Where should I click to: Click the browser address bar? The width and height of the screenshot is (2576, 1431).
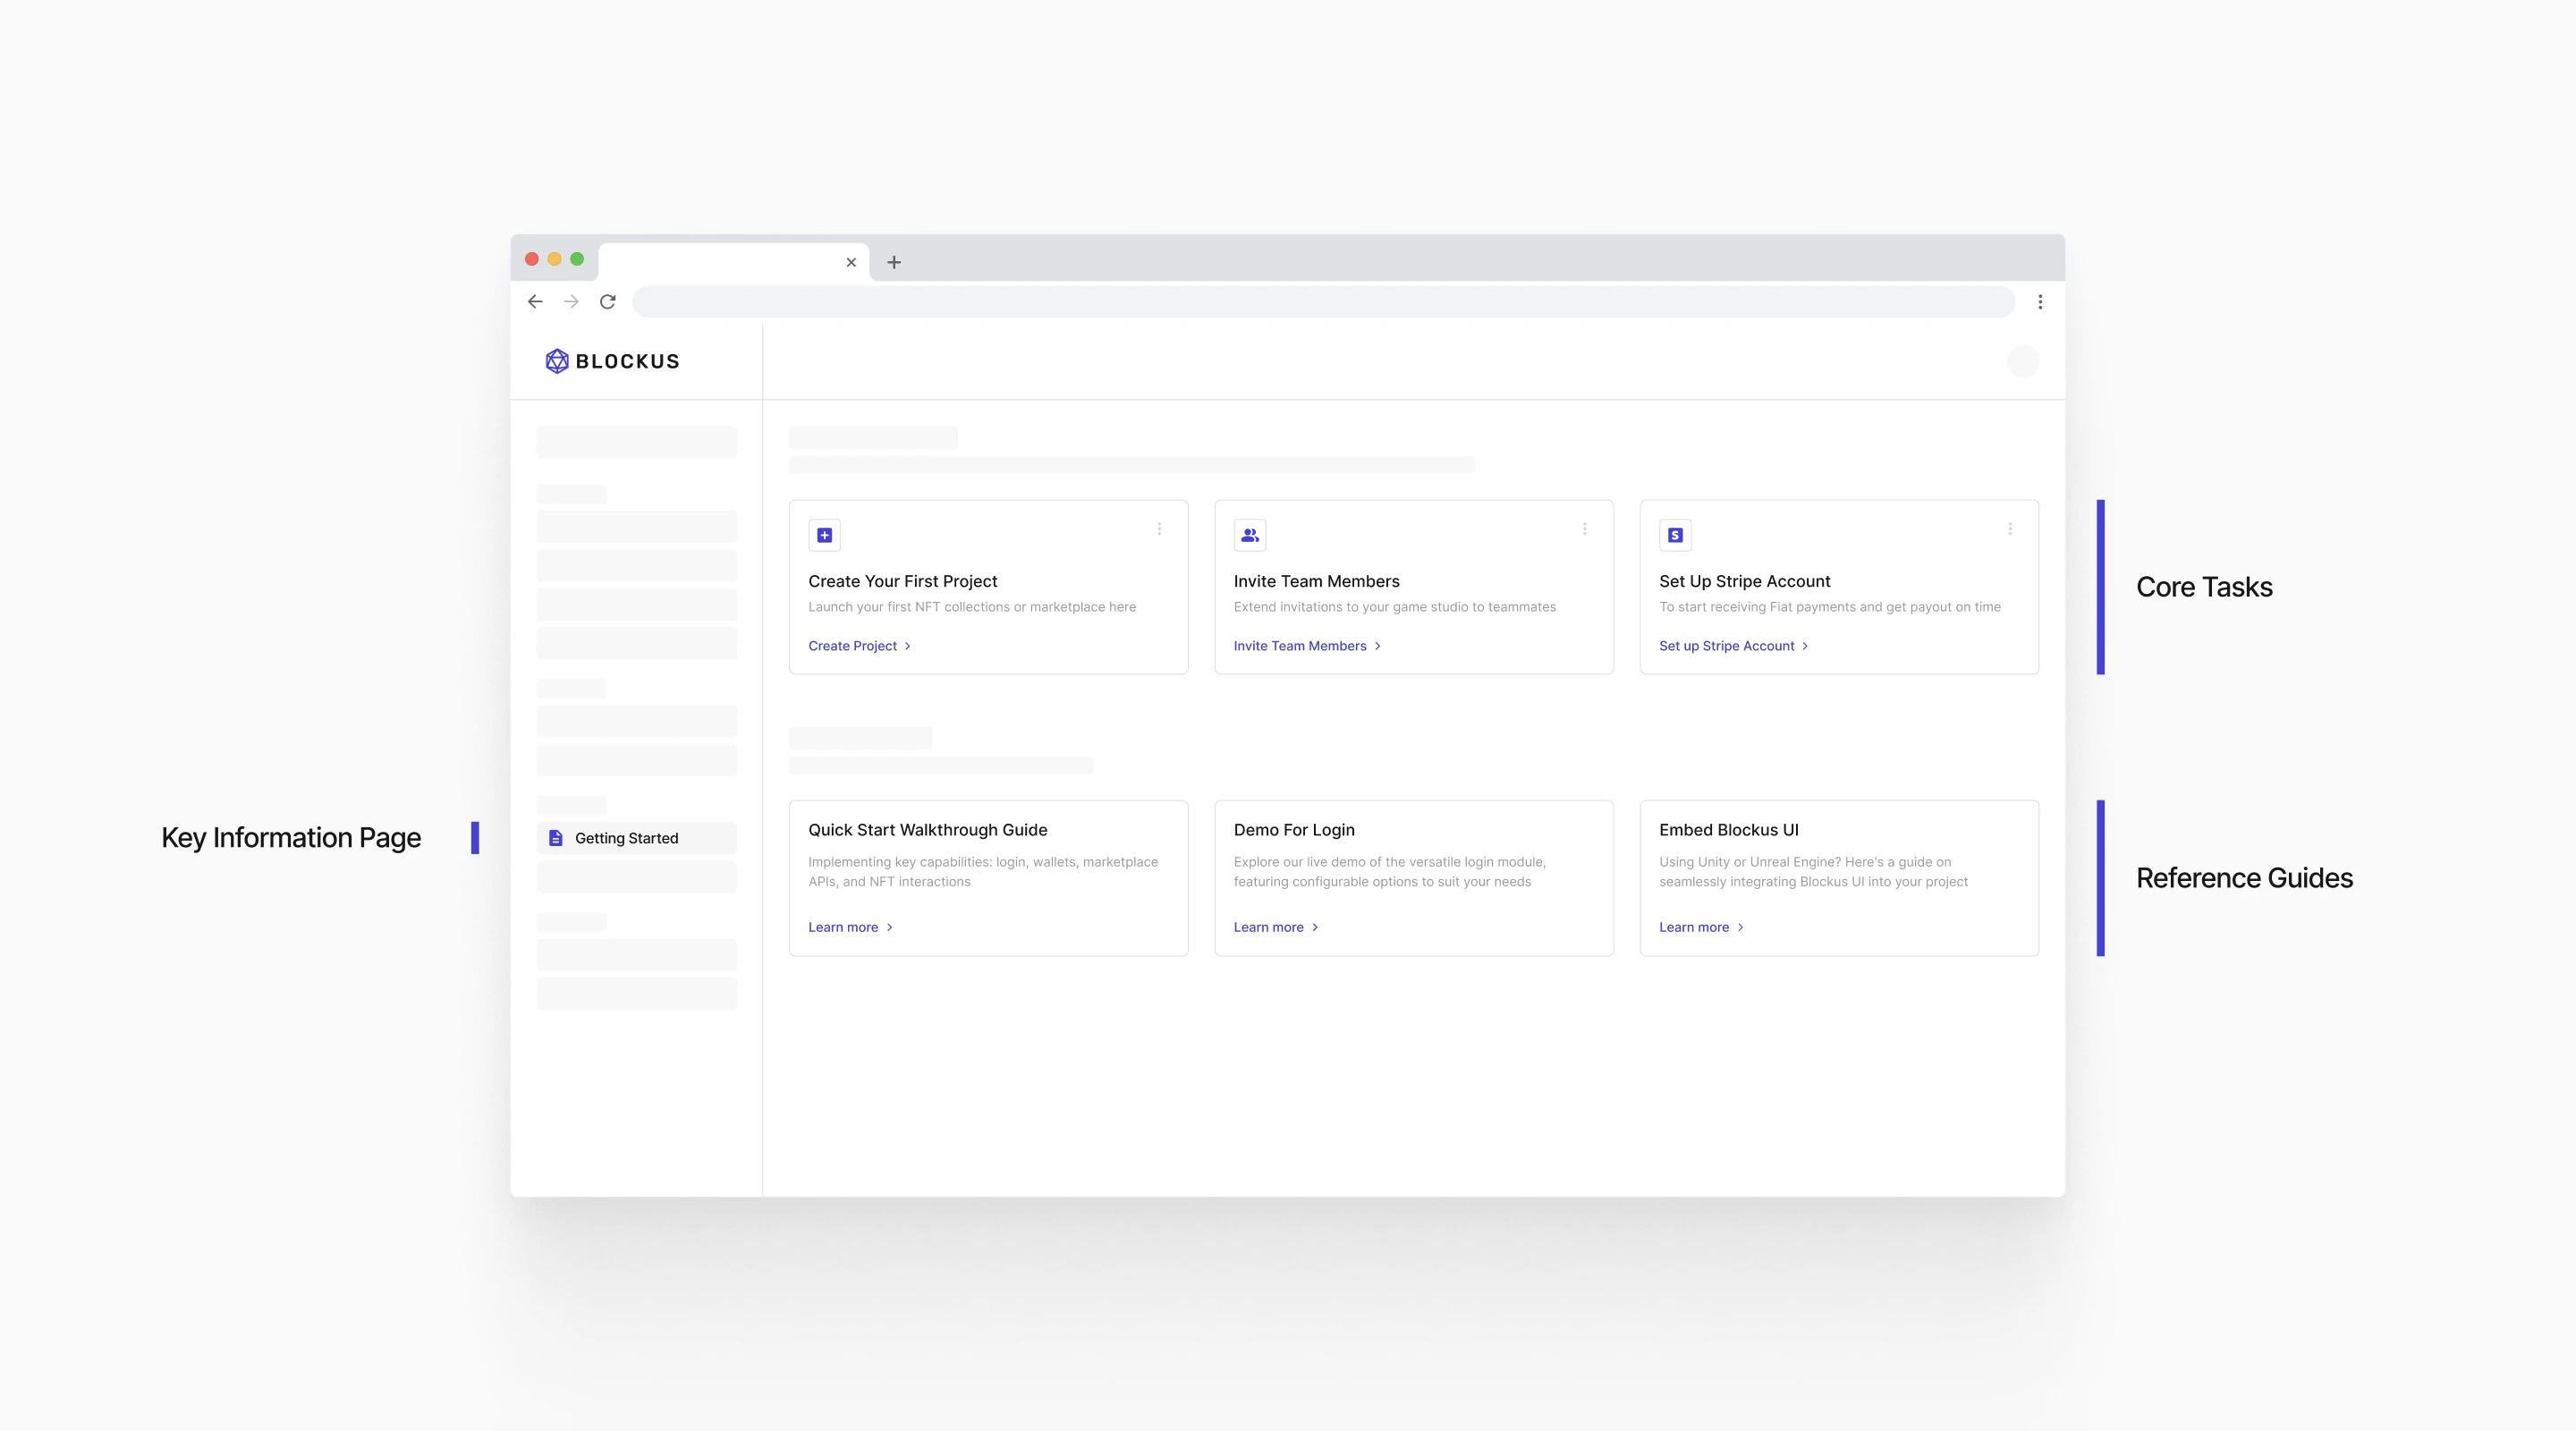point(1322,302)
